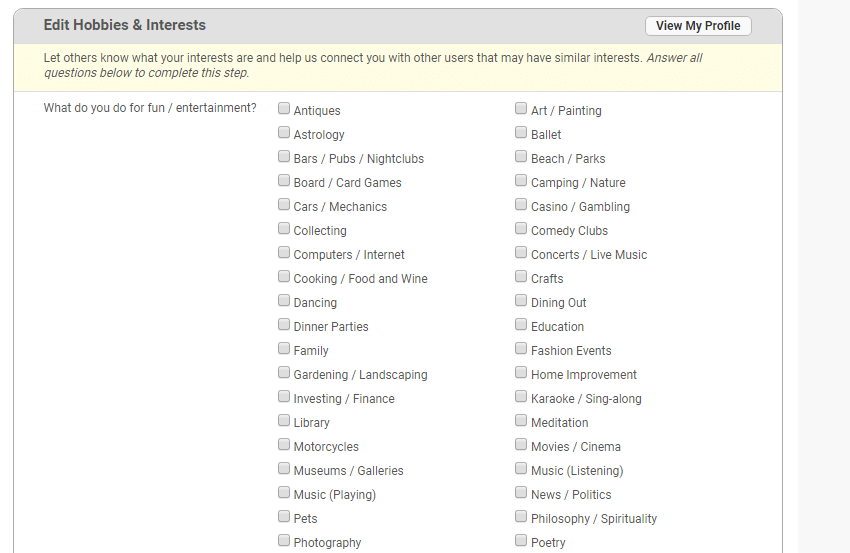Check the Dancing checkbox
The height and width of the screenshot is (553, 850).
pos(284,301)
